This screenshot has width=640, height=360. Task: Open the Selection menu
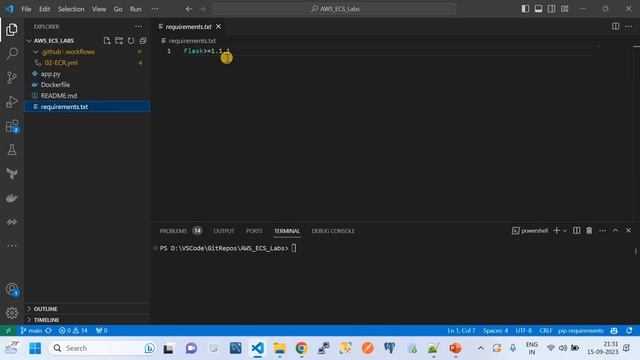click(x=71, y=9)
